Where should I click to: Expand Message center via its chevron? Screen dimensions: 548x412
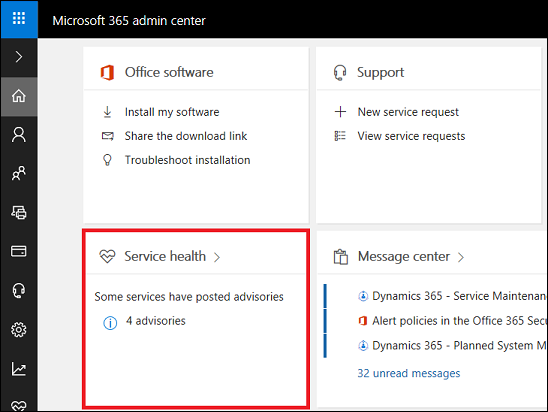461,258
